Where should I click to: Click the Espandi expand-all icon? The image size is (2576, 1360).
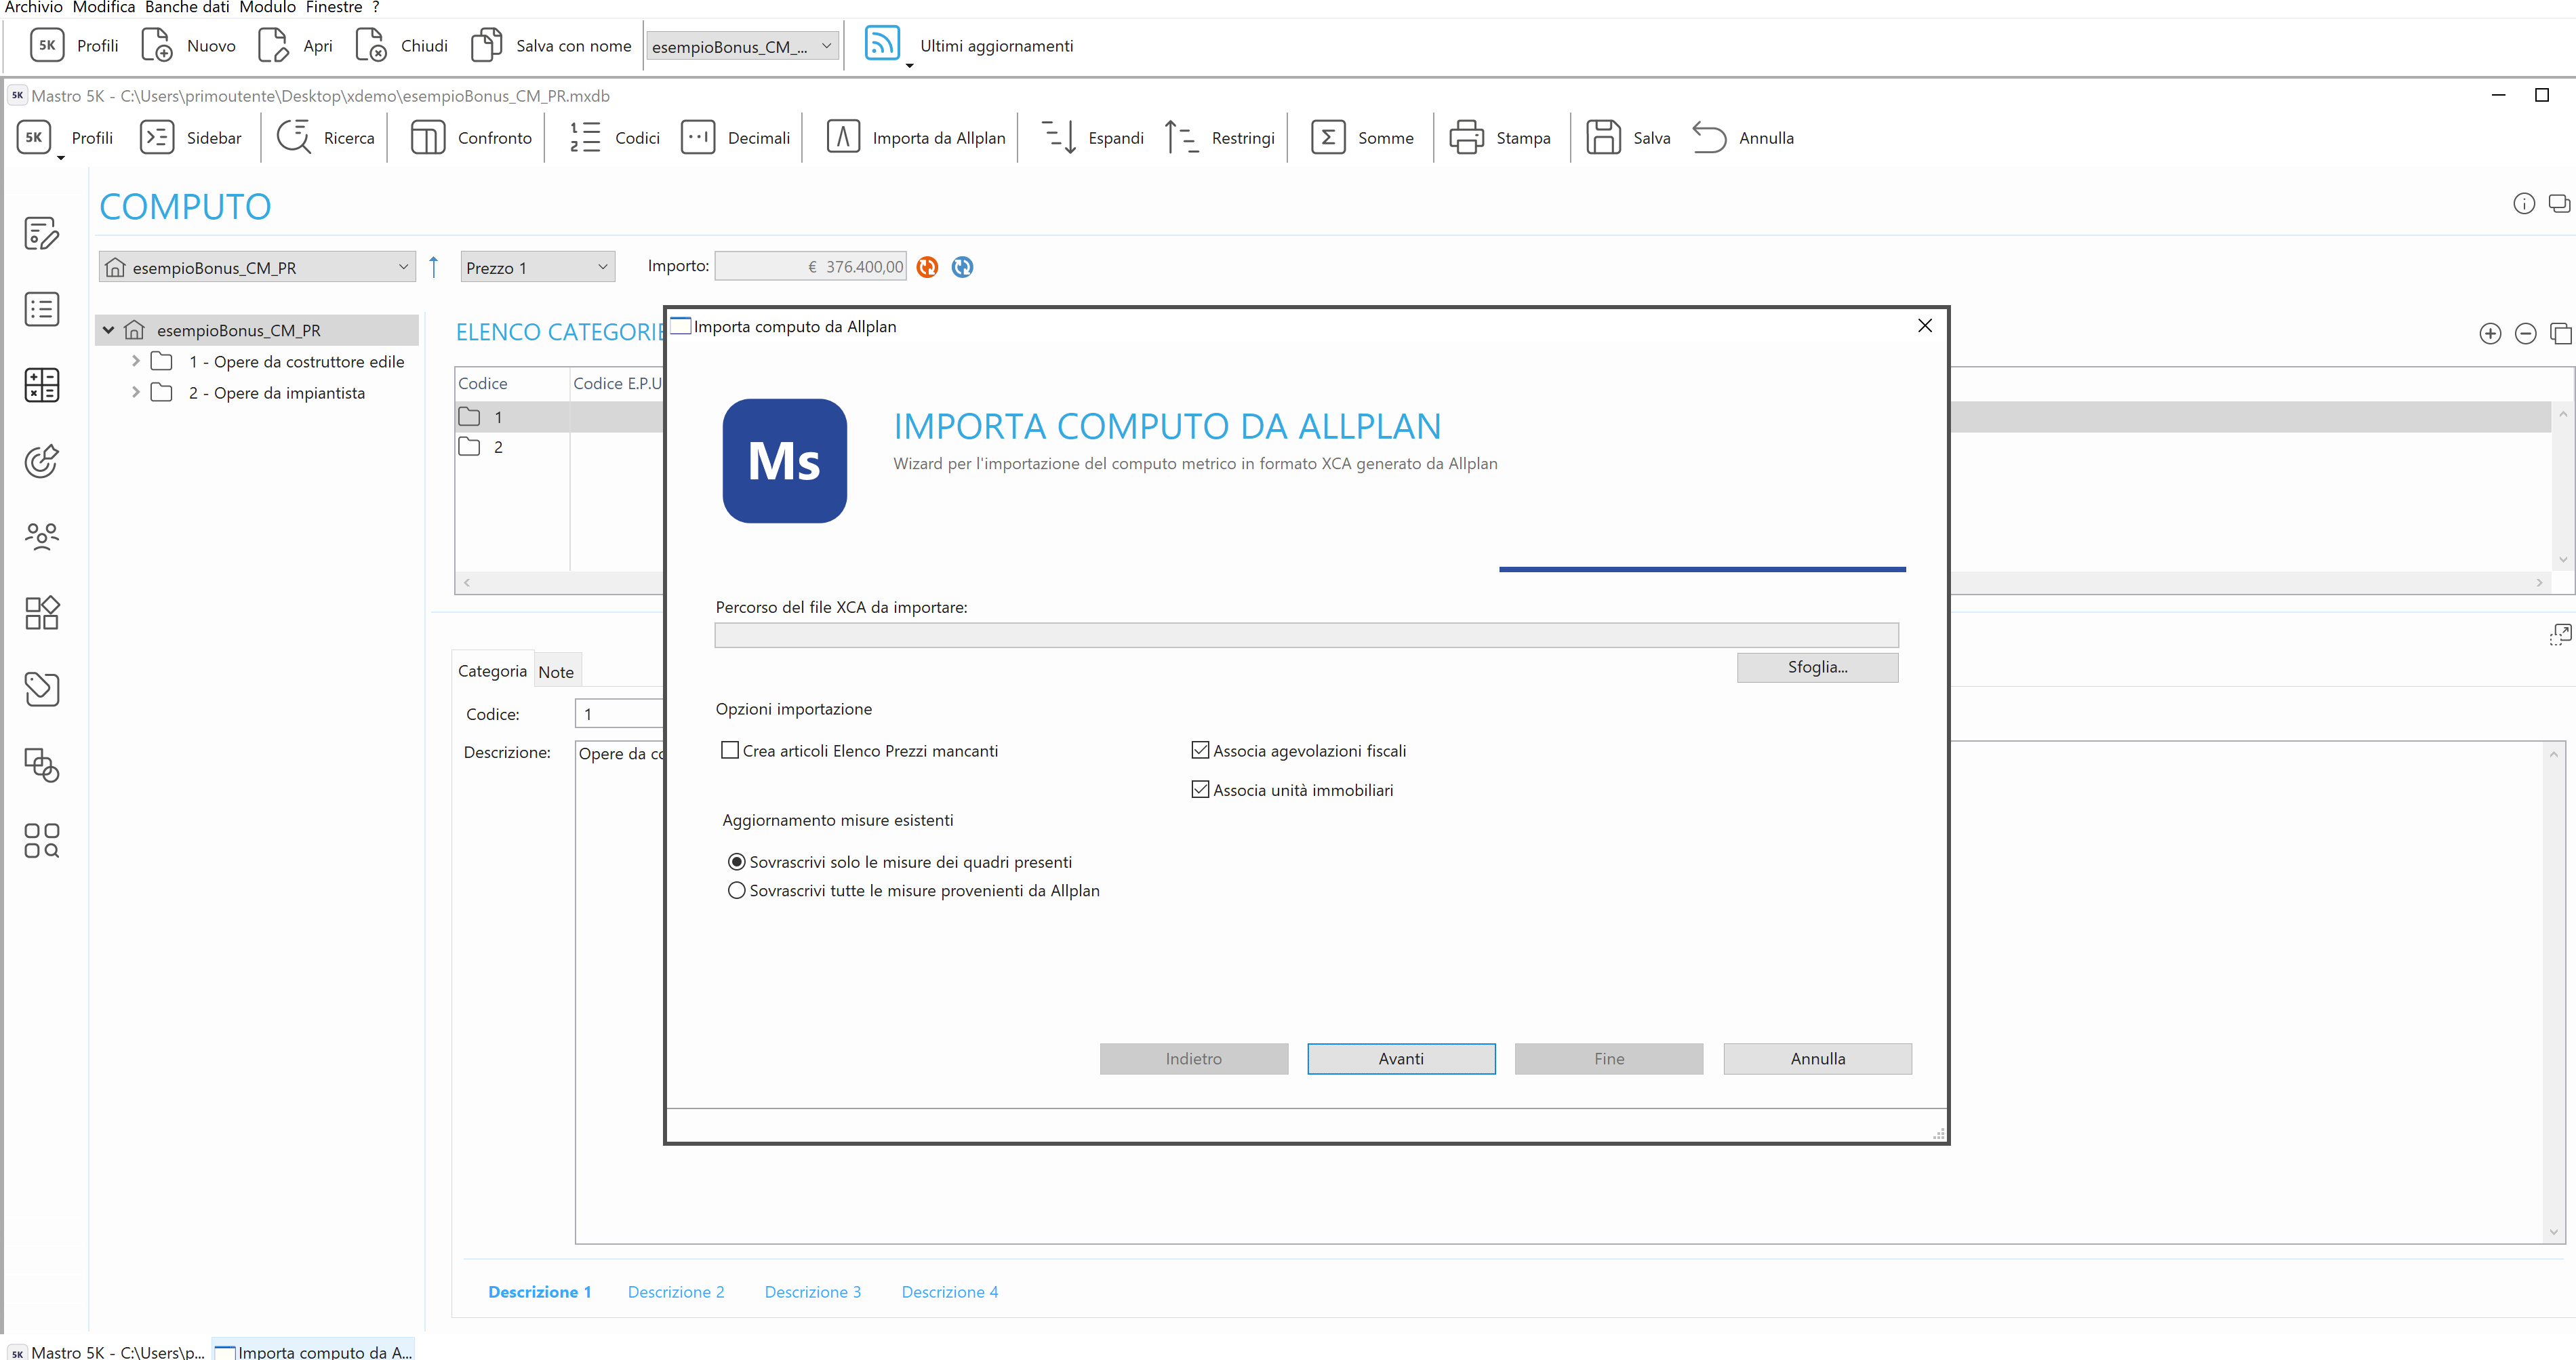click(1058, 137)
